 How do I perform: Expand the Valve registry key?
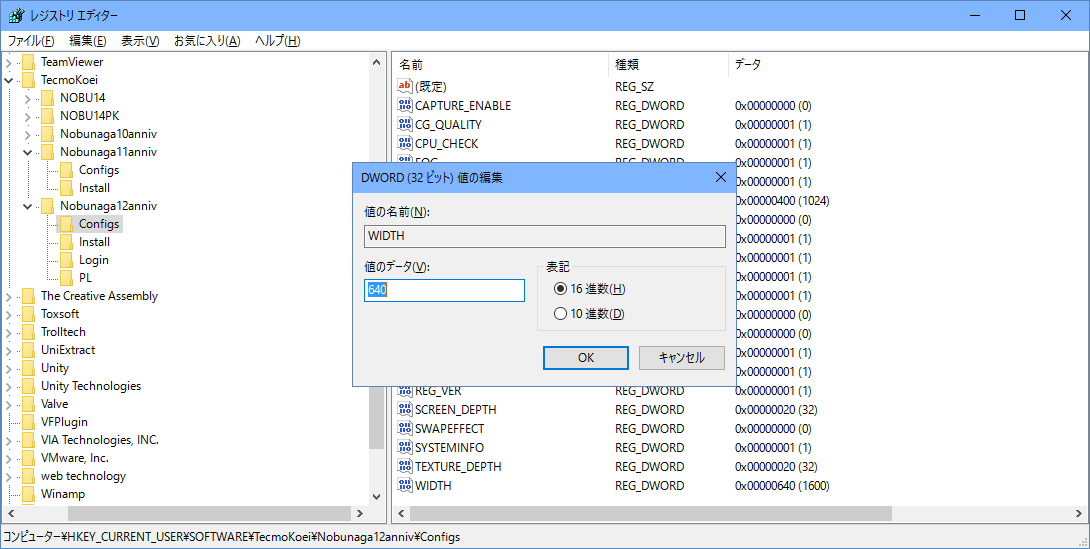[9, 404]
